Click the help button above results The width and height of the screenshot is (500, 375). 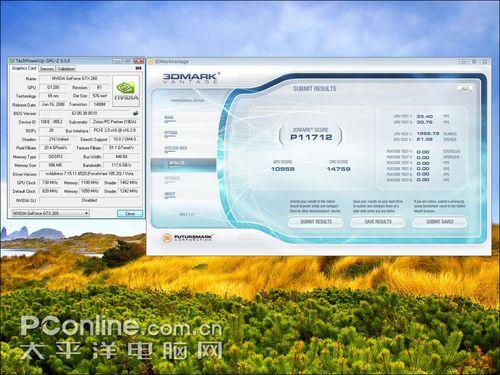point(465,89)
